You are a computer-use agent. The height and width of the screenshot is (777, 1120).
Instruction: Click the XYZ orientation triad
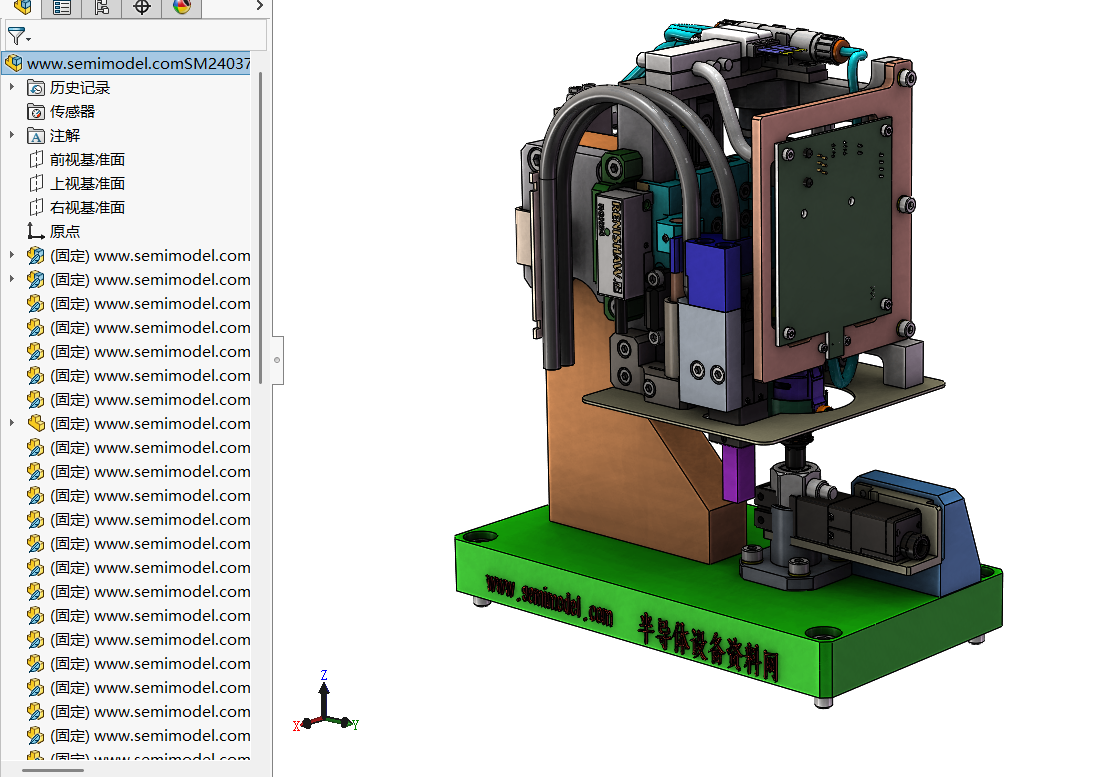pos(325,702)
